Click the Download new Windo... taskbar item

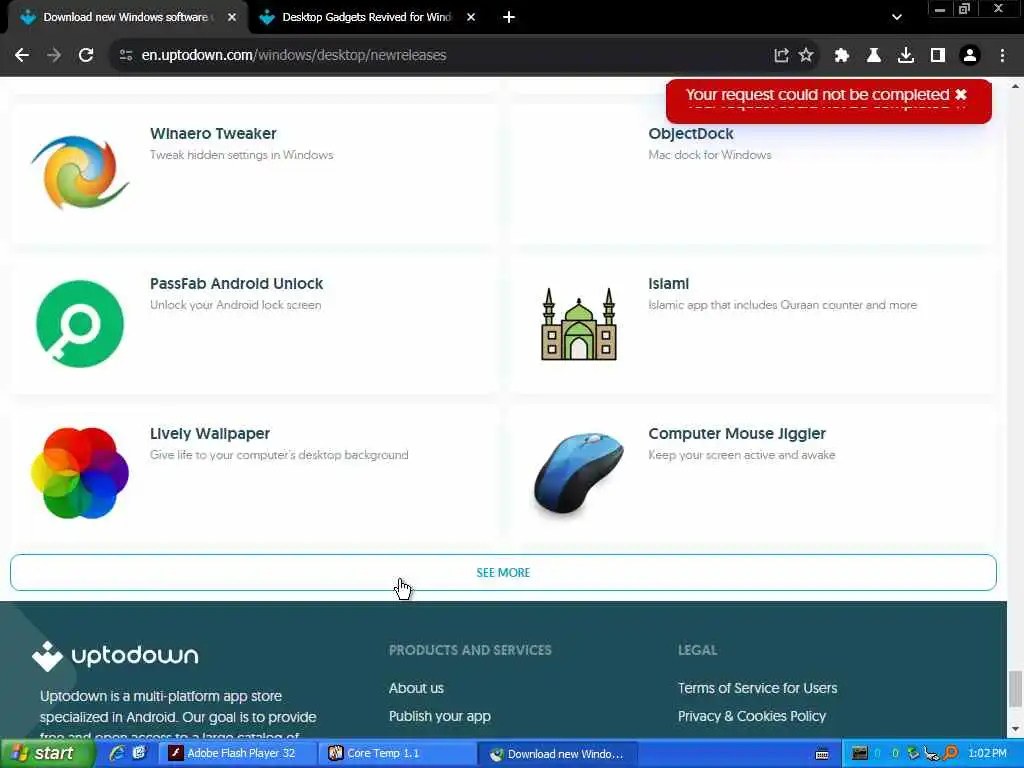point(556,754)
